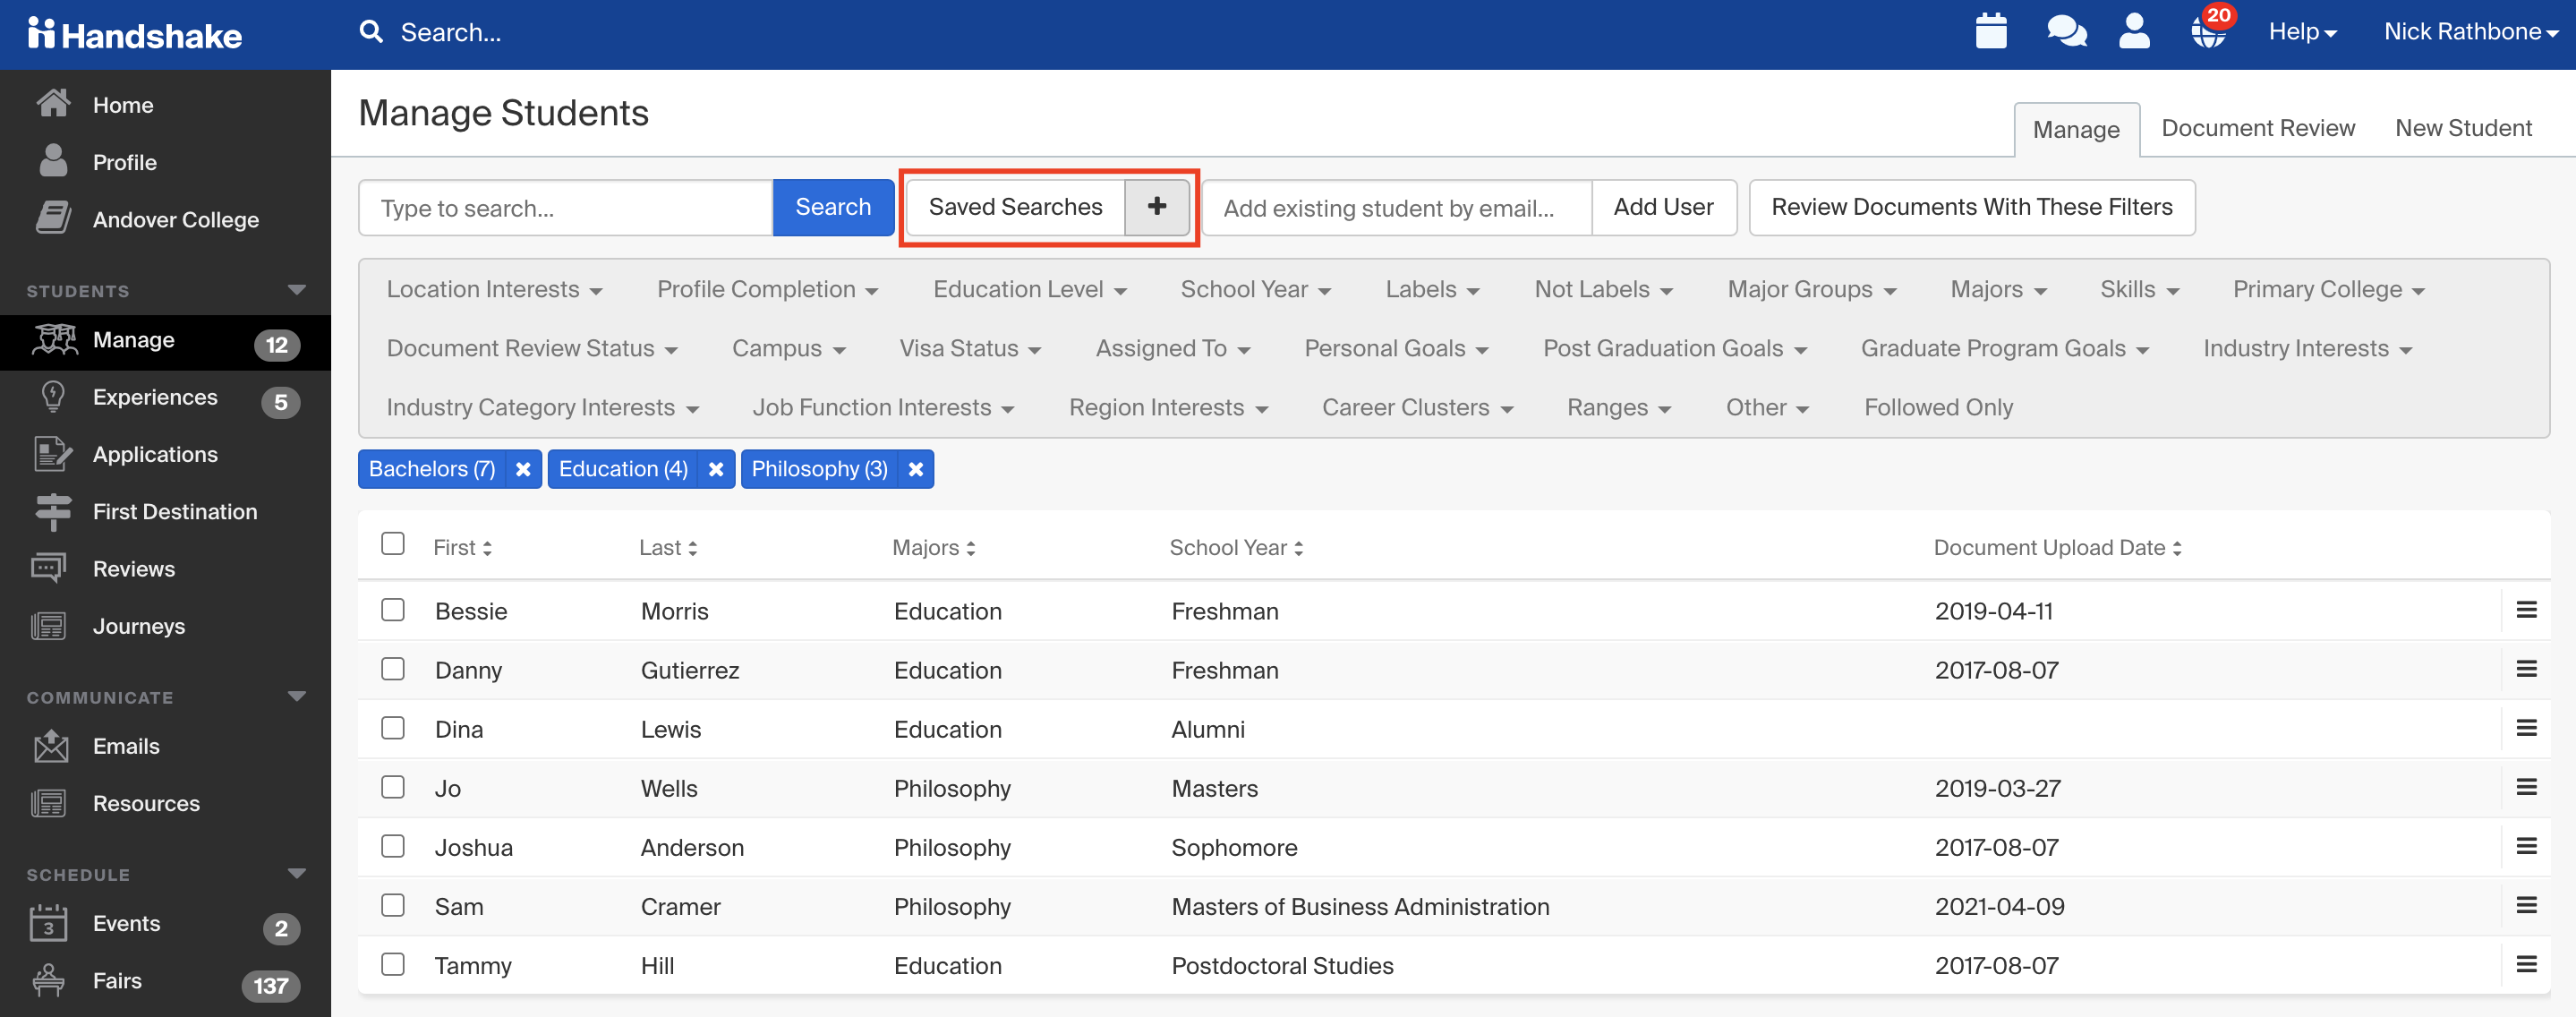Open the Visa Status filter dropdown

tap(970, 348)
